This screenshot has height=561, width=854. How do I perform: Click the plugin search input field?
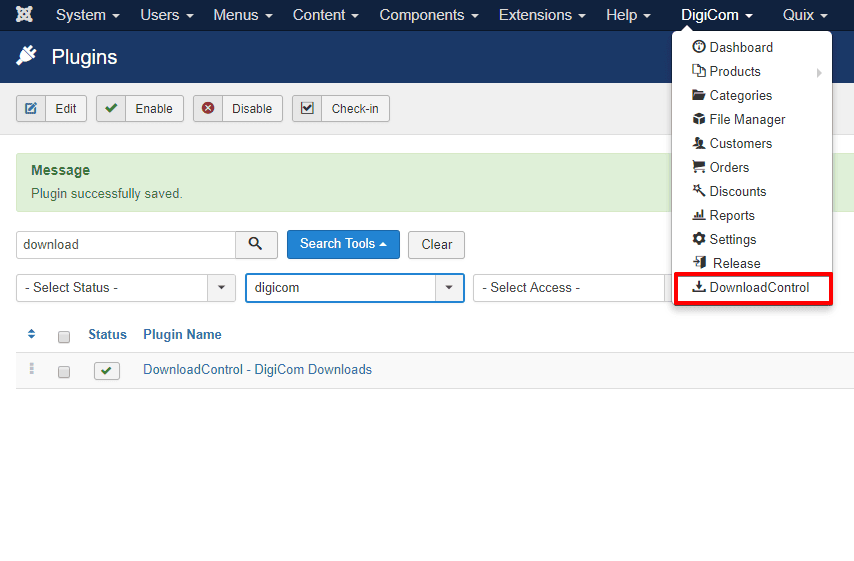pos(126,244)
